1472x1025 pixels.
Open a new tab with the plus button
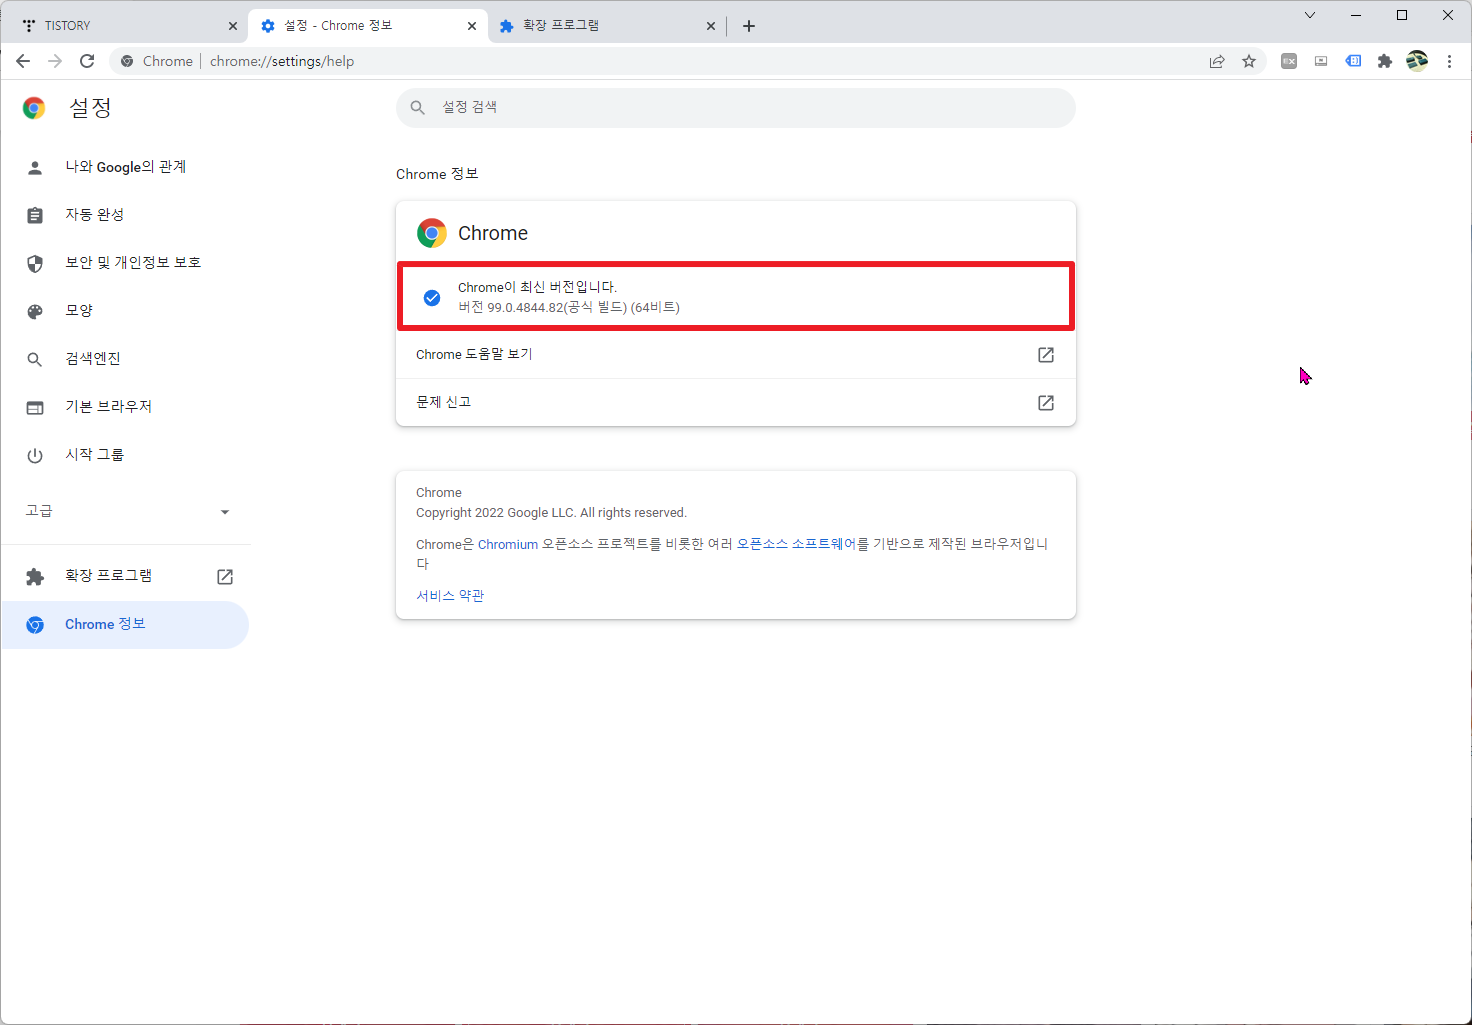[749, 26]
